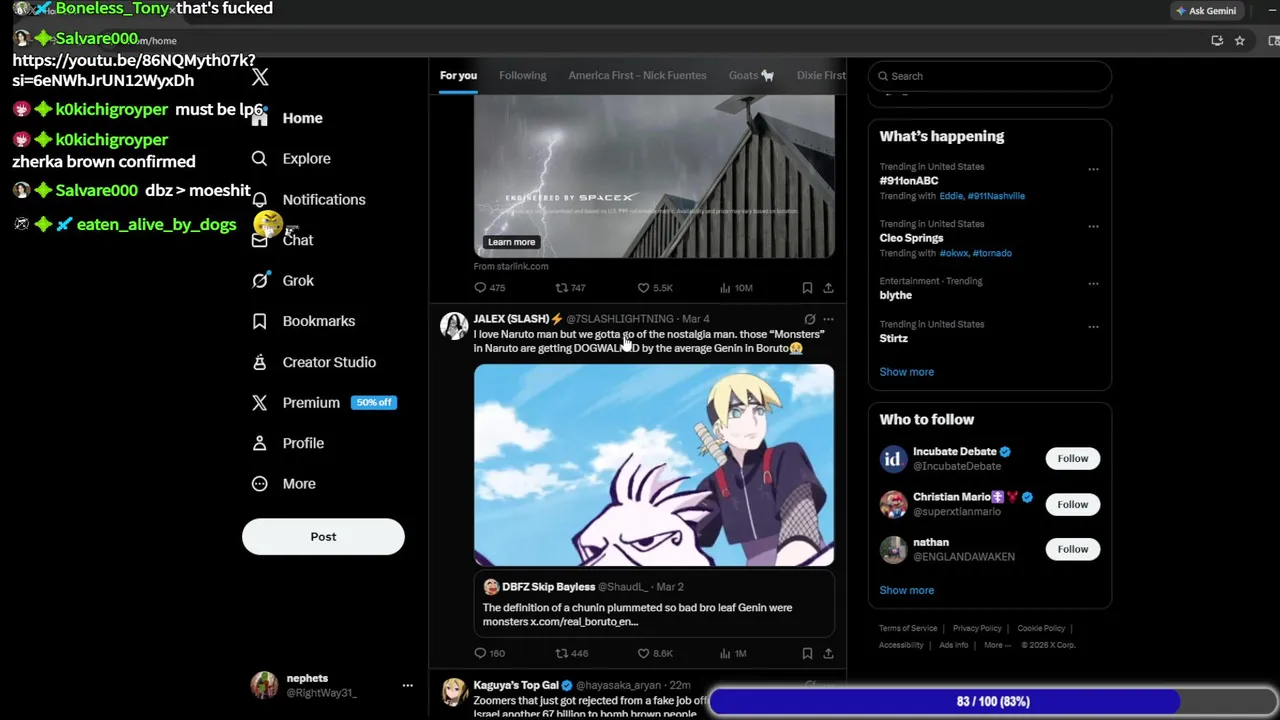
Task: Open Cleo Springs trending topic
Action: click(x=911, y=238)
